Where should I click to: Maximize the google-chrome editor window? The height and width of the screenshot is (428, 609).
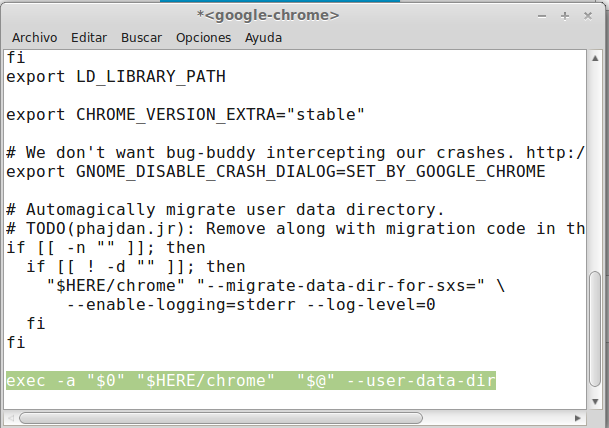tap(565, 16)
